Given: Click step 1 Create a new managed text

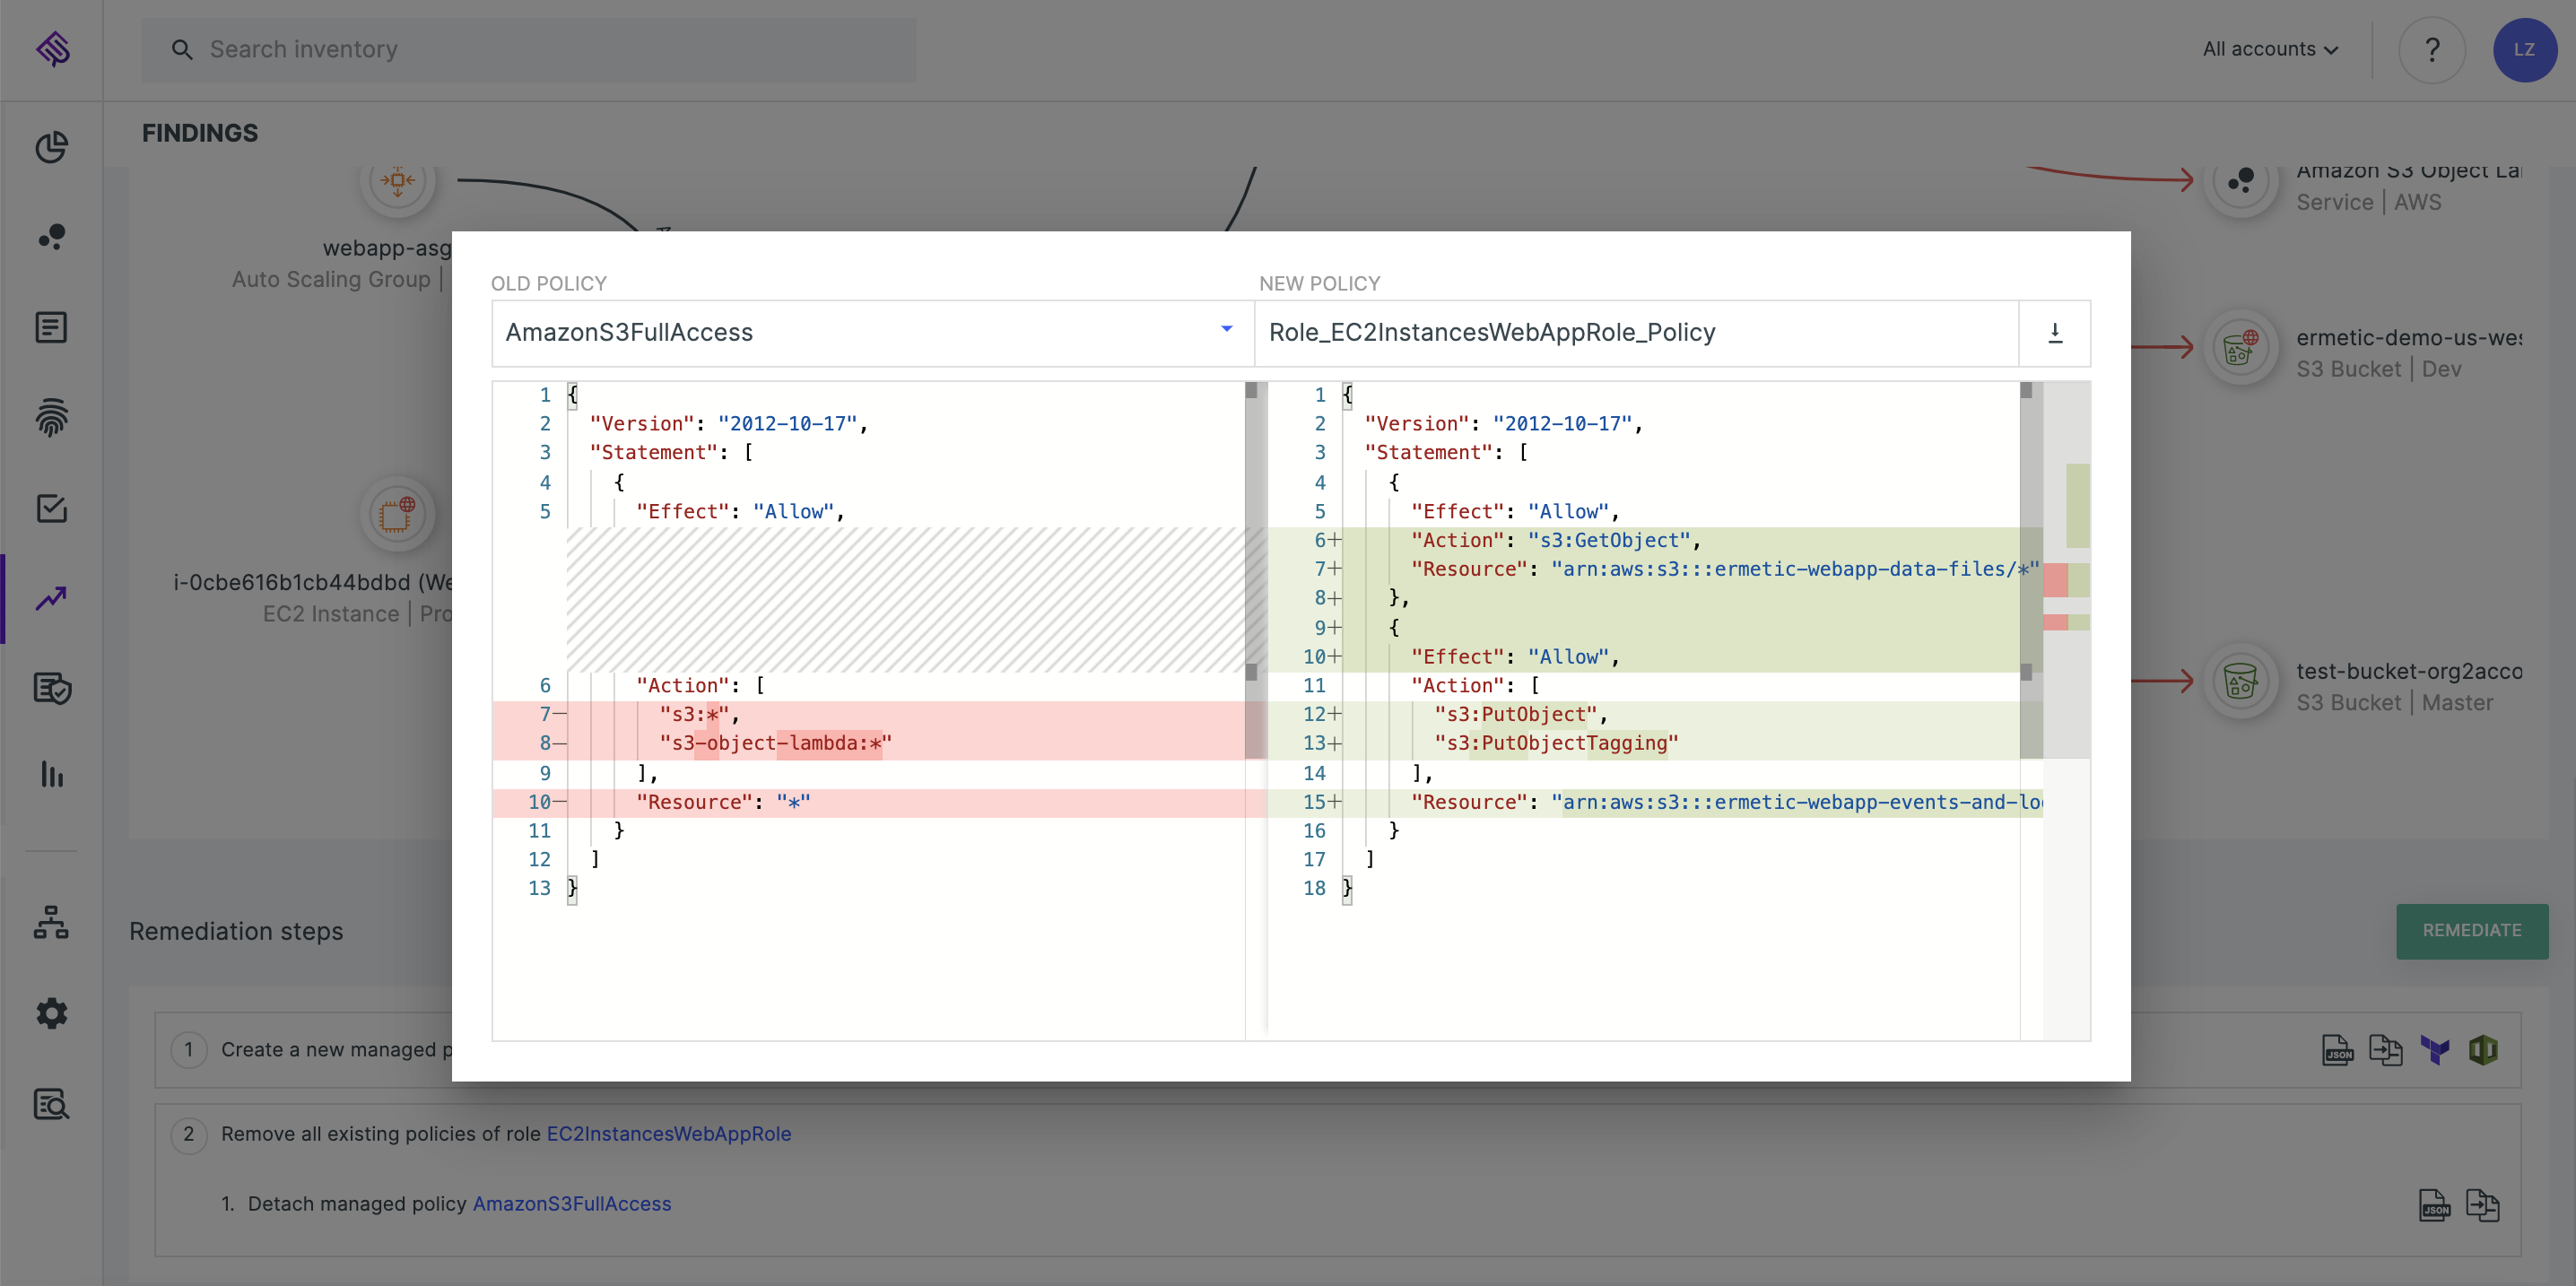Looking at the screenshot, I should tap(337, 1050).
